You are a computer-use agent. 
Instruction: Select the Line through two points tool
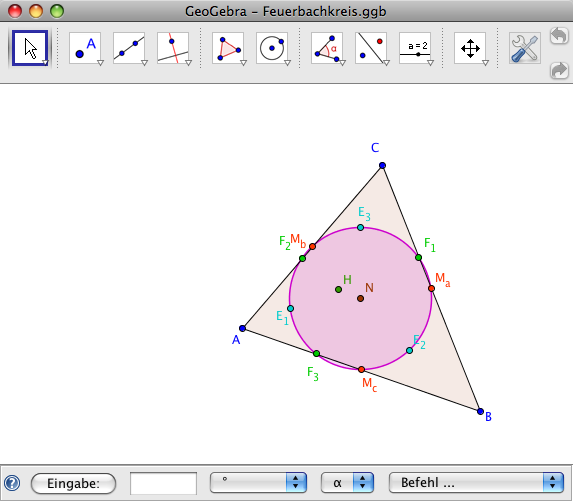point(129,48)
